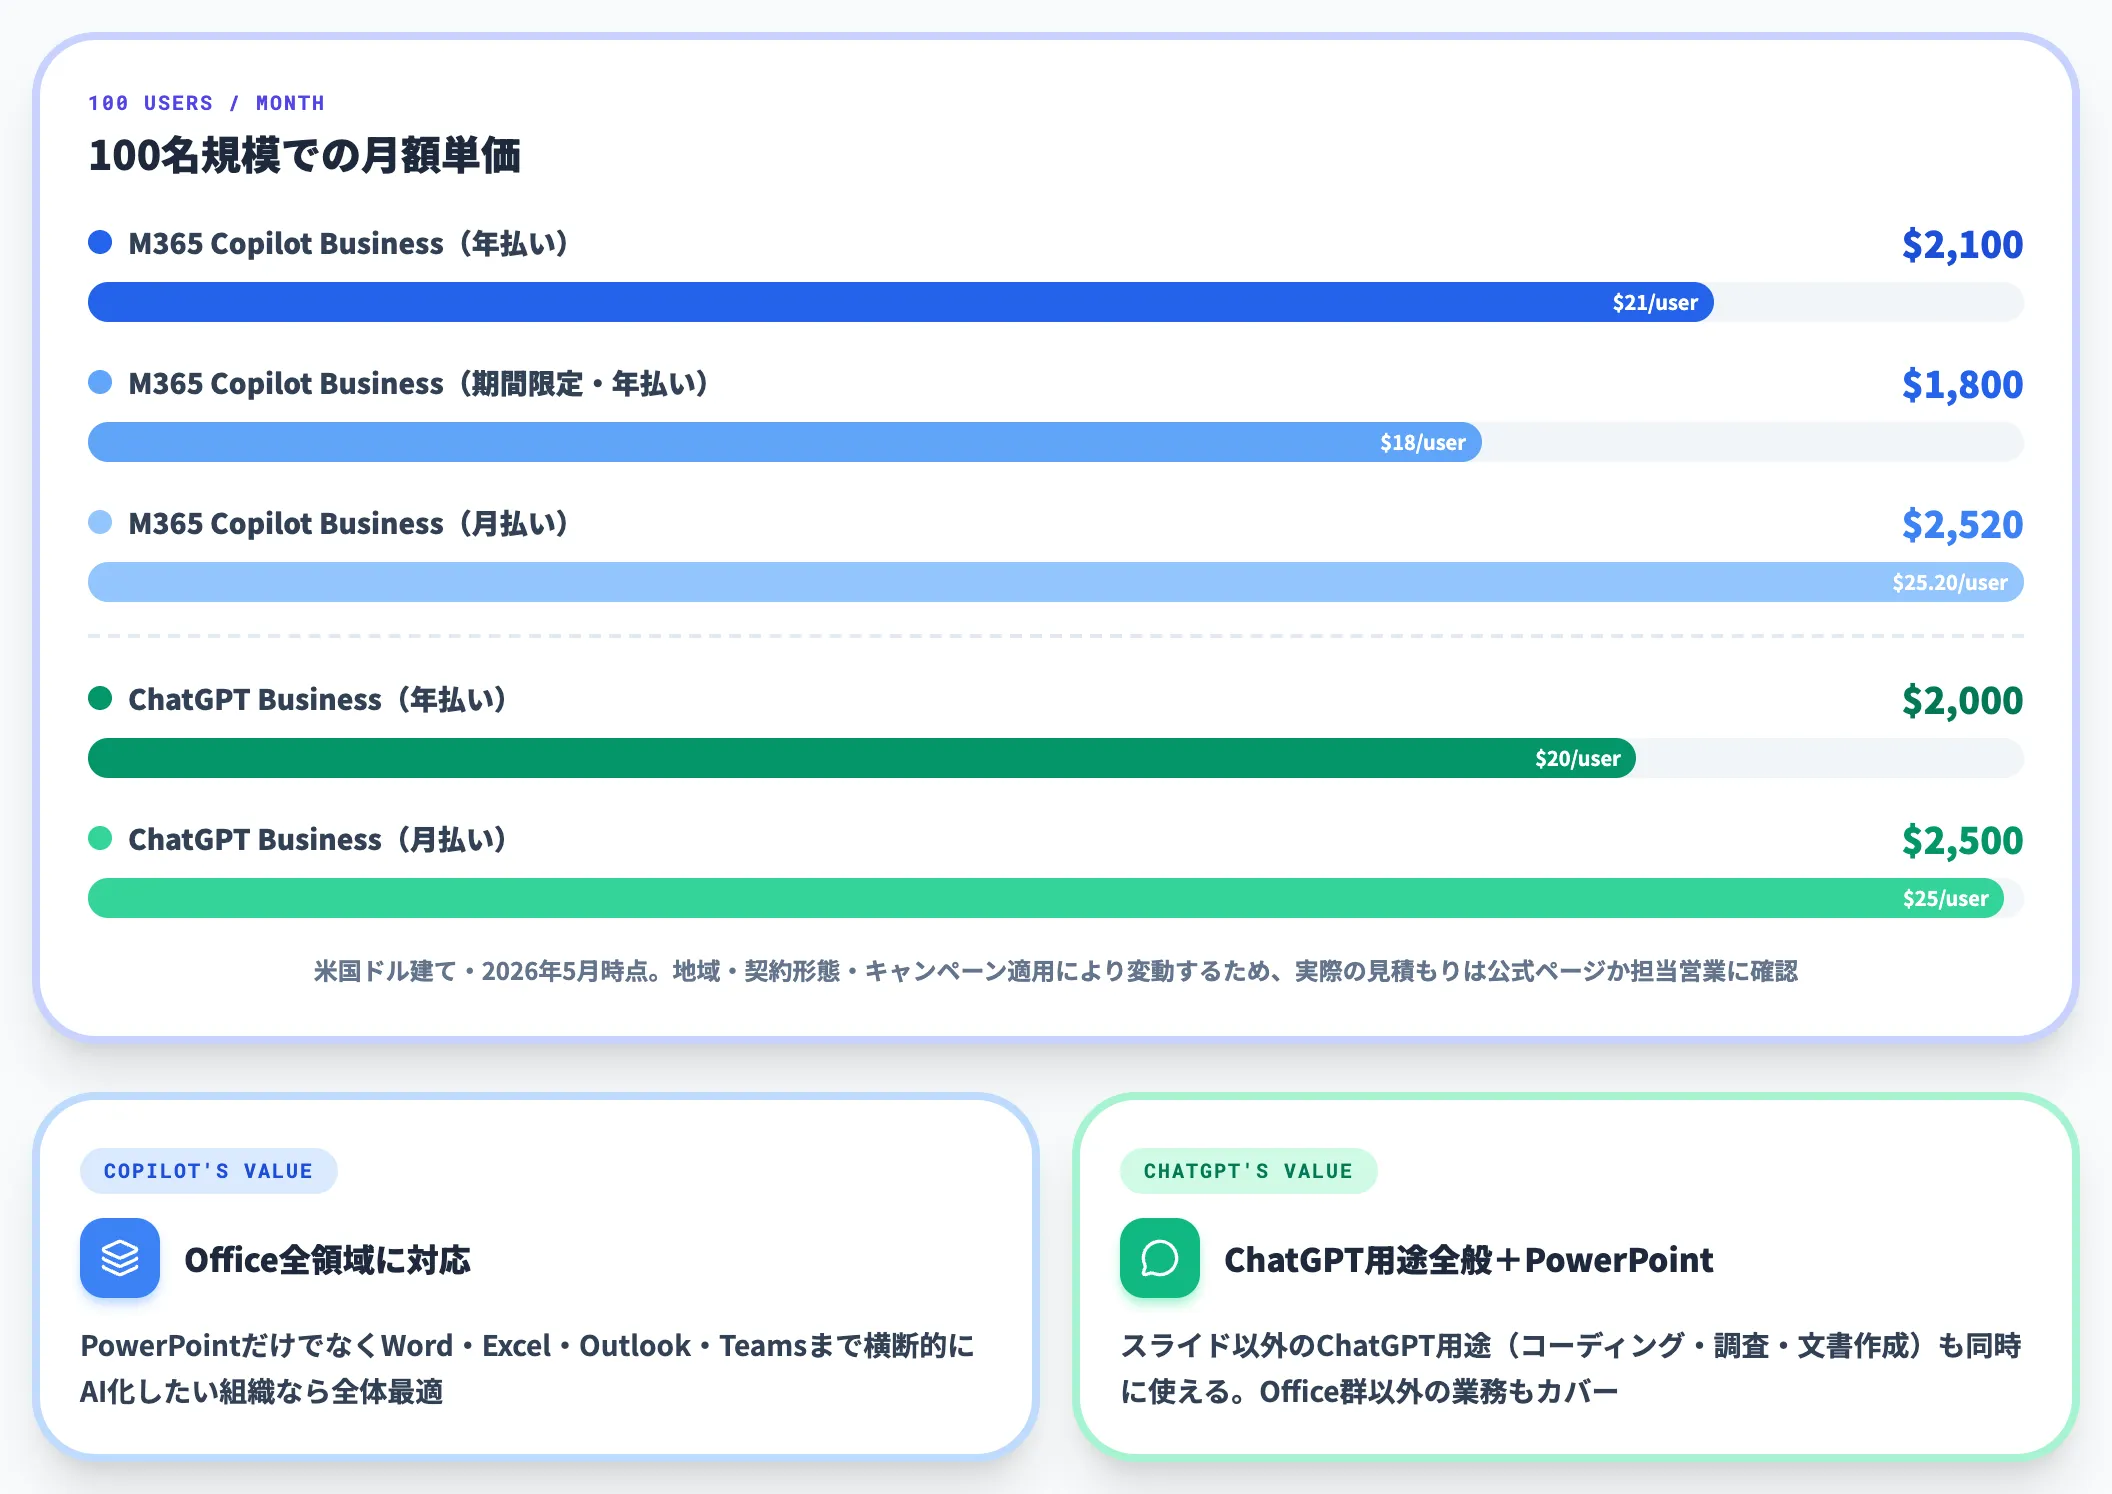This screenshot has height=1494, width=2112.
Task: Click the ChatGPT description starting スライド以外の
Action: (1571, 1368)
